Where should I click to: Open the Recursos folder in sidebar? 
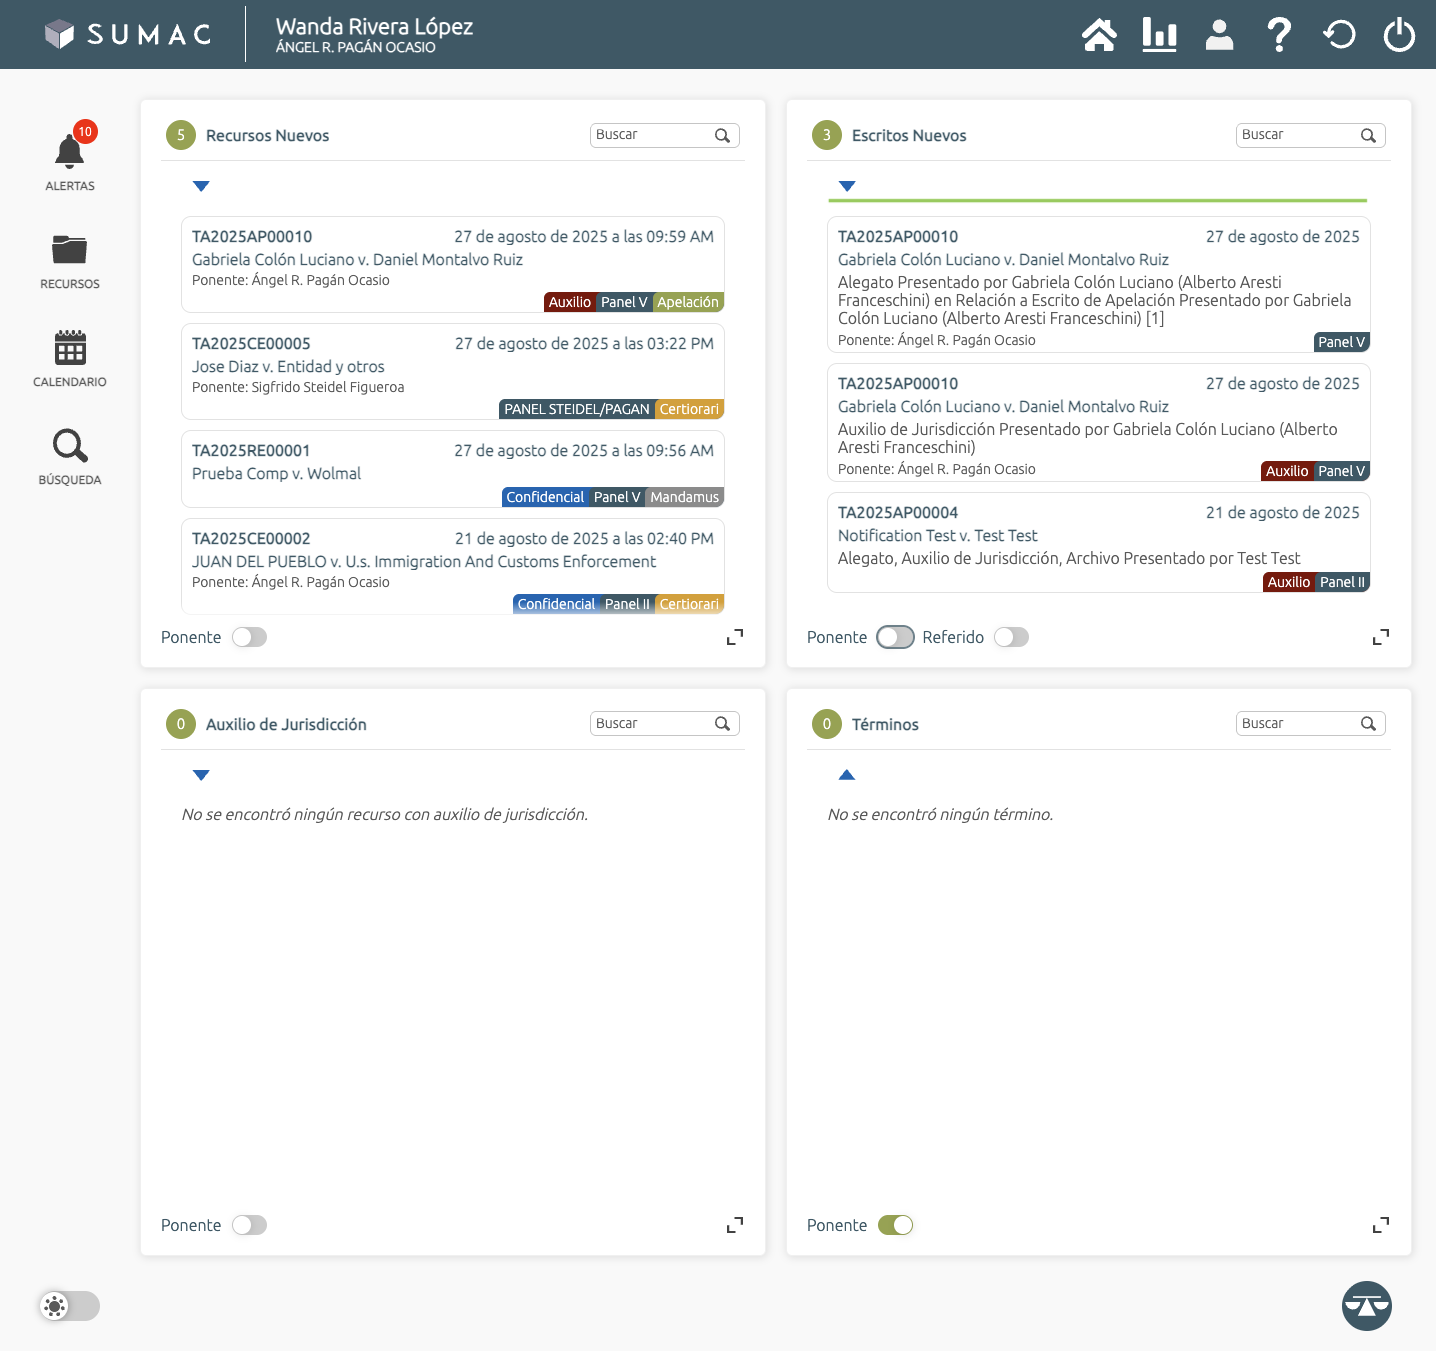click(x=69, y=250)
